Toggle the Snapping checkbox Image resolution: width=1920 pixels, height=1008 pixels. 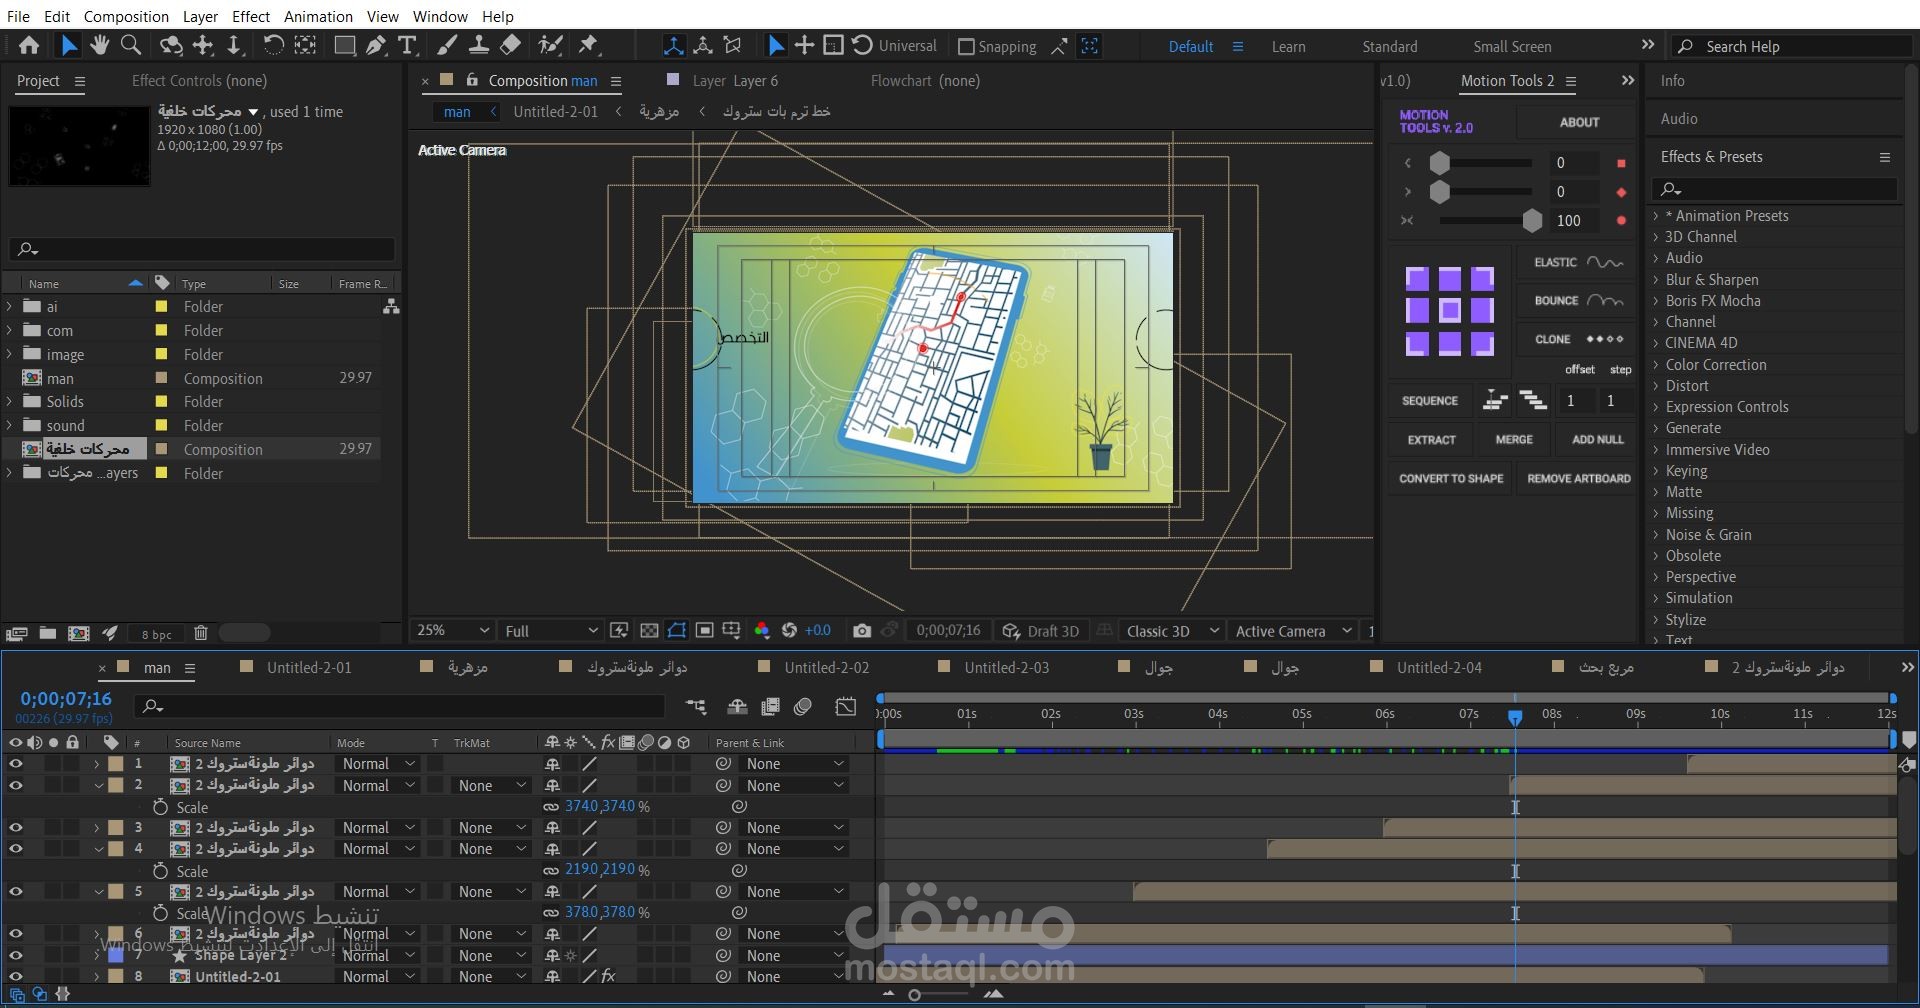966,47
